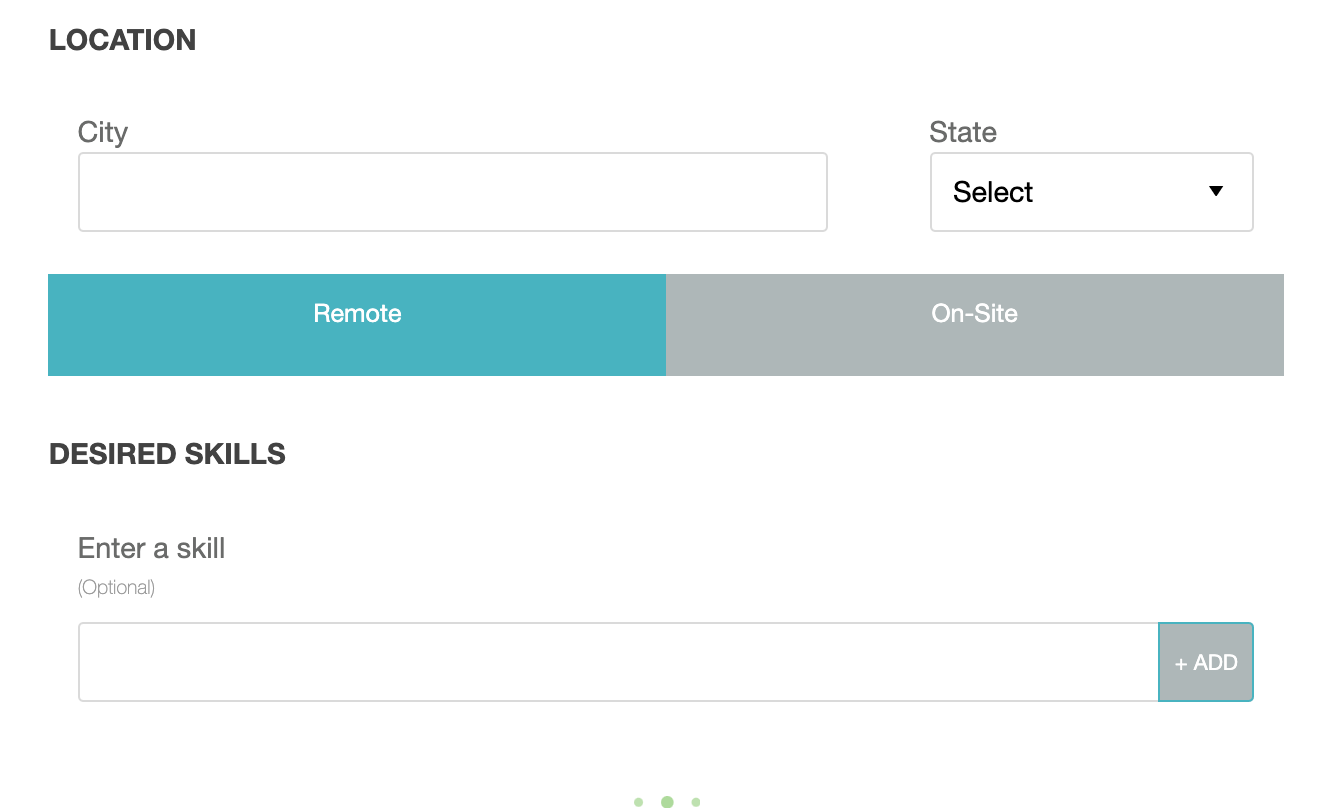
Task: Click the LOCATION section heading
Action: (x=123, y=40)
